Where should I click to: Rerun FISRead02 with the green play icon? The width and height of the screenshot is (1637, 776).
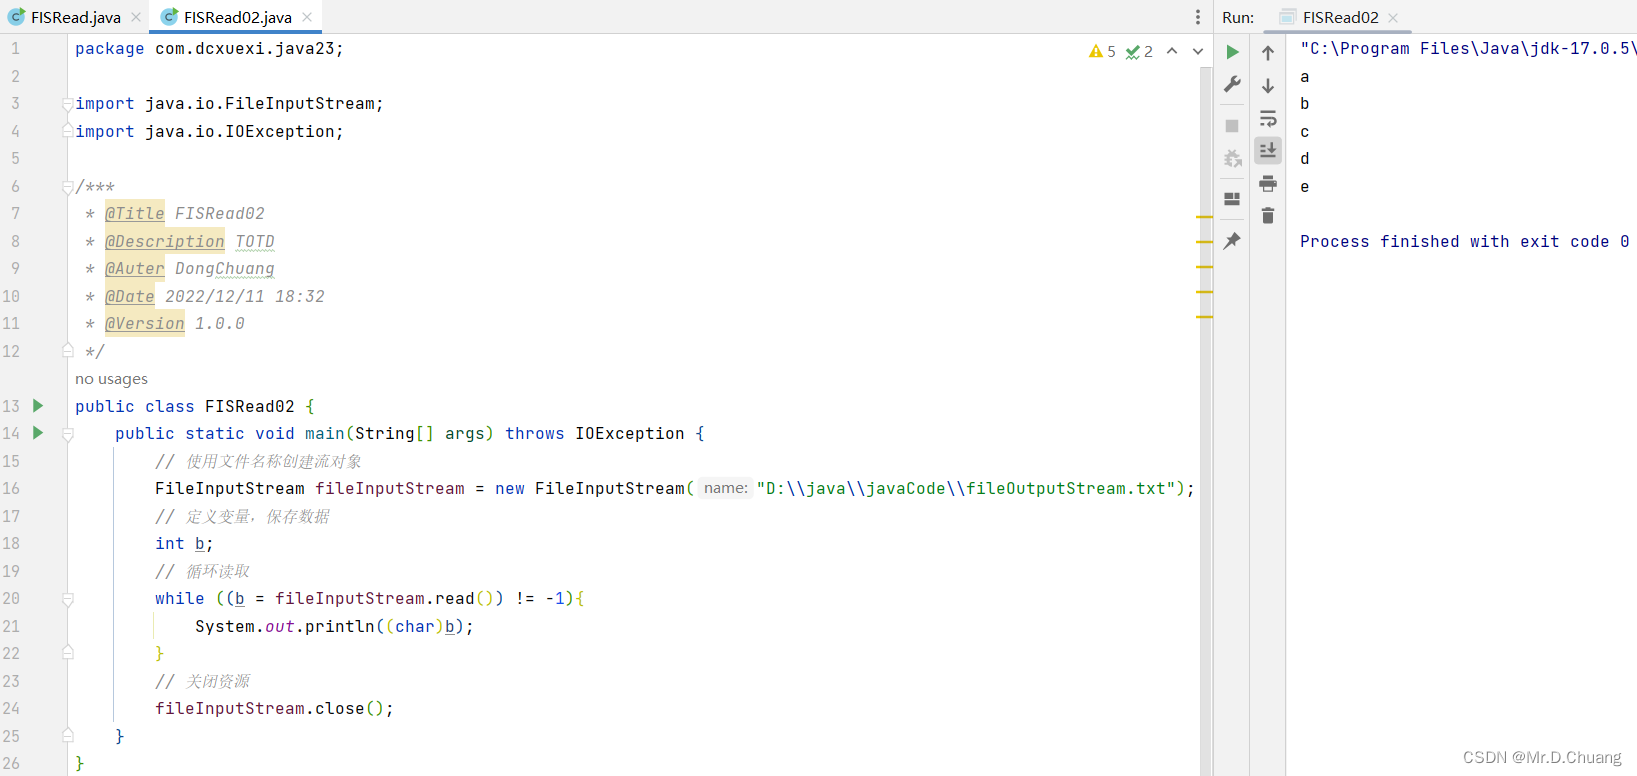1232,52
